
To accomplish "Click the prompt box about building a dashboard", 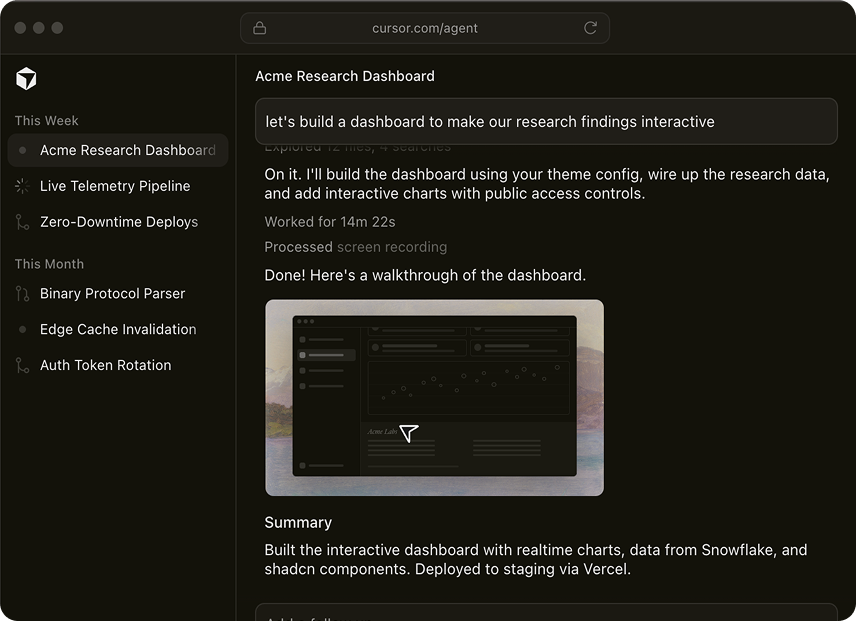I will pos(546,122).
